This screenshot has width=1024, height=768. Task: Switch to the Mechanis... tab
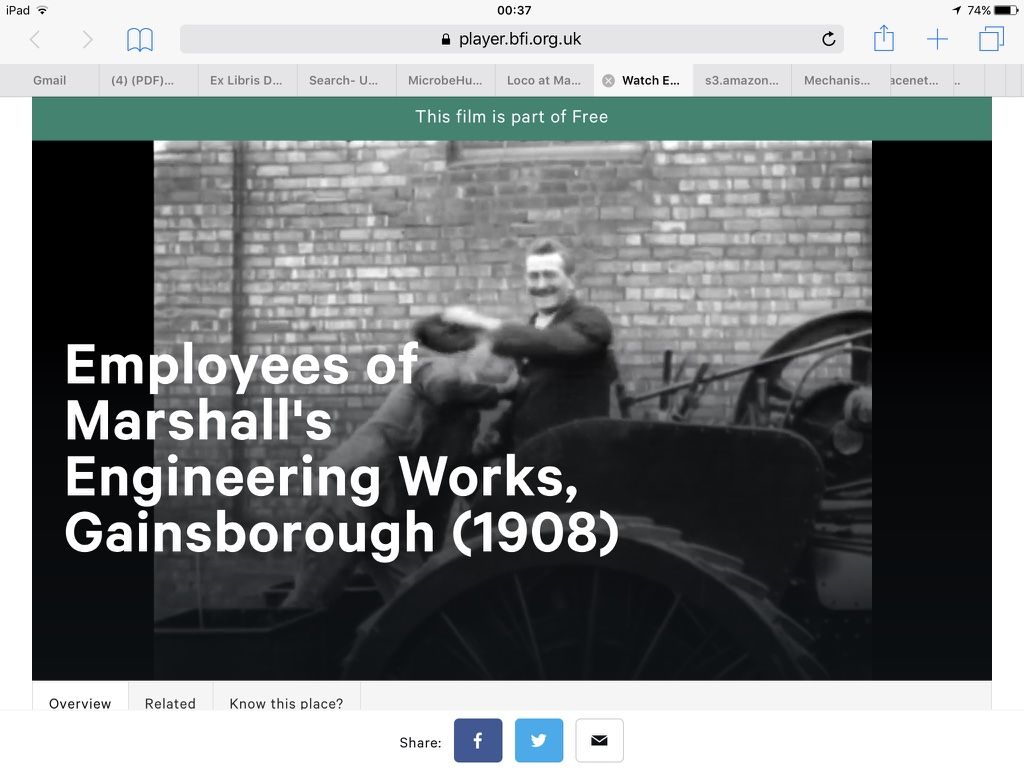(x=840, y=80)
